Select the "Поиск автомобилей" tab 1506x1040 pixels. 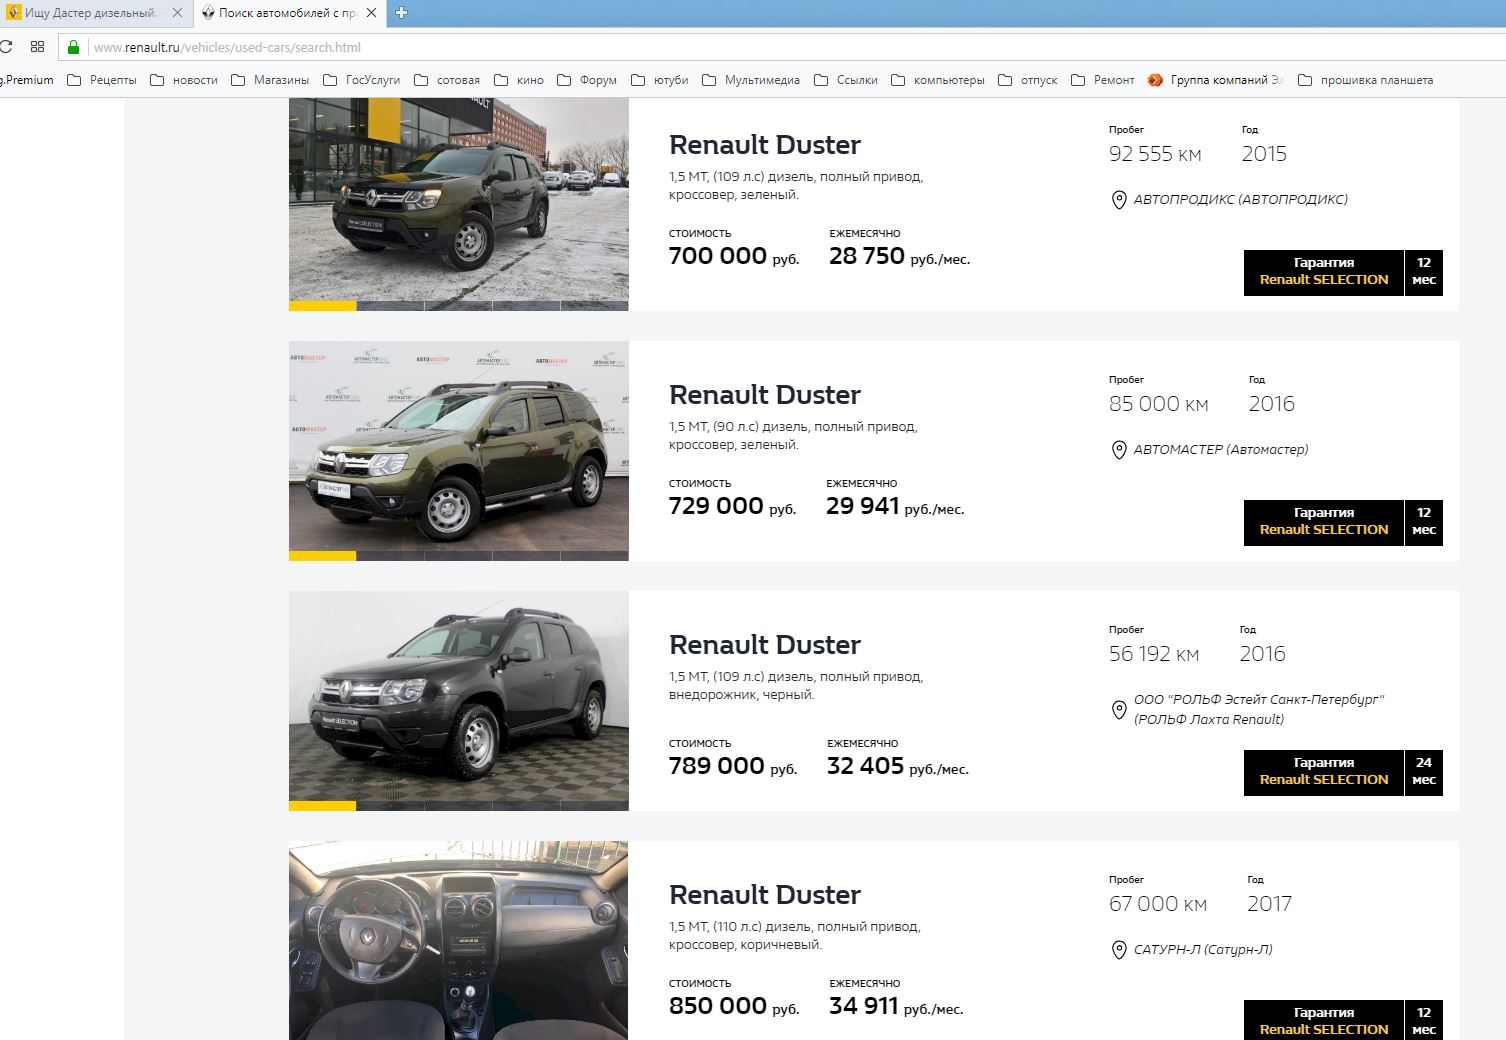(285, 13)
